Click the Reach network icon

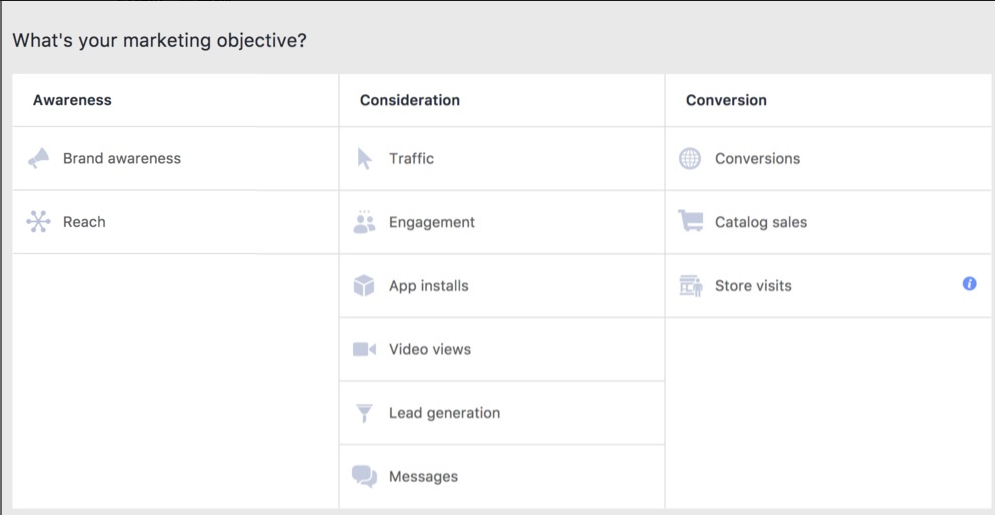tap(39, 222)
